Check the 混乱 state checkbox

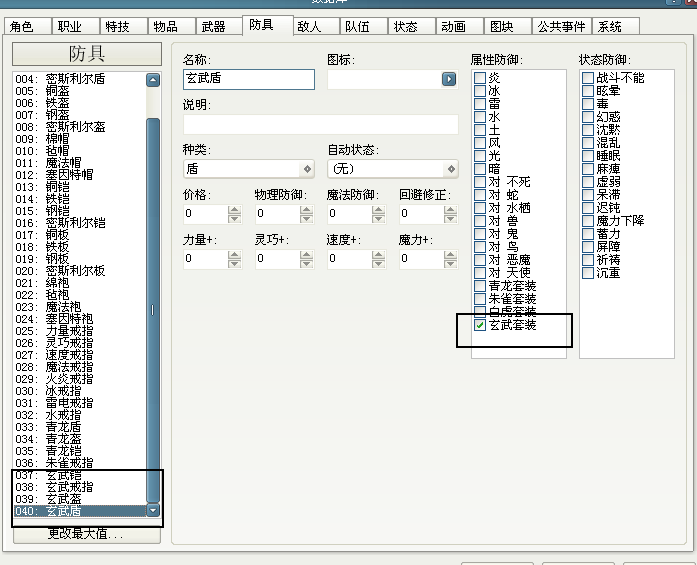[x=588, y=143]
